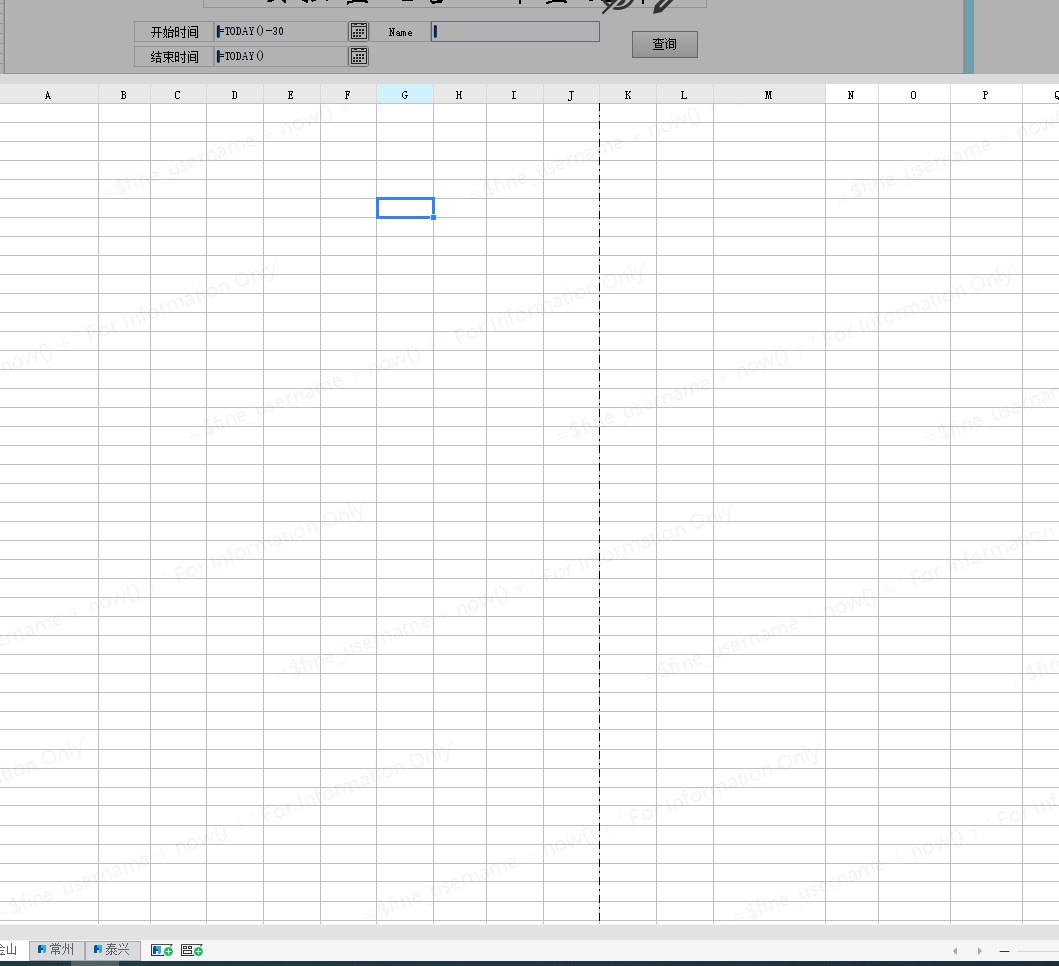Select column F header
Viewport: 1059px width, 966px height.
point(348,95)
